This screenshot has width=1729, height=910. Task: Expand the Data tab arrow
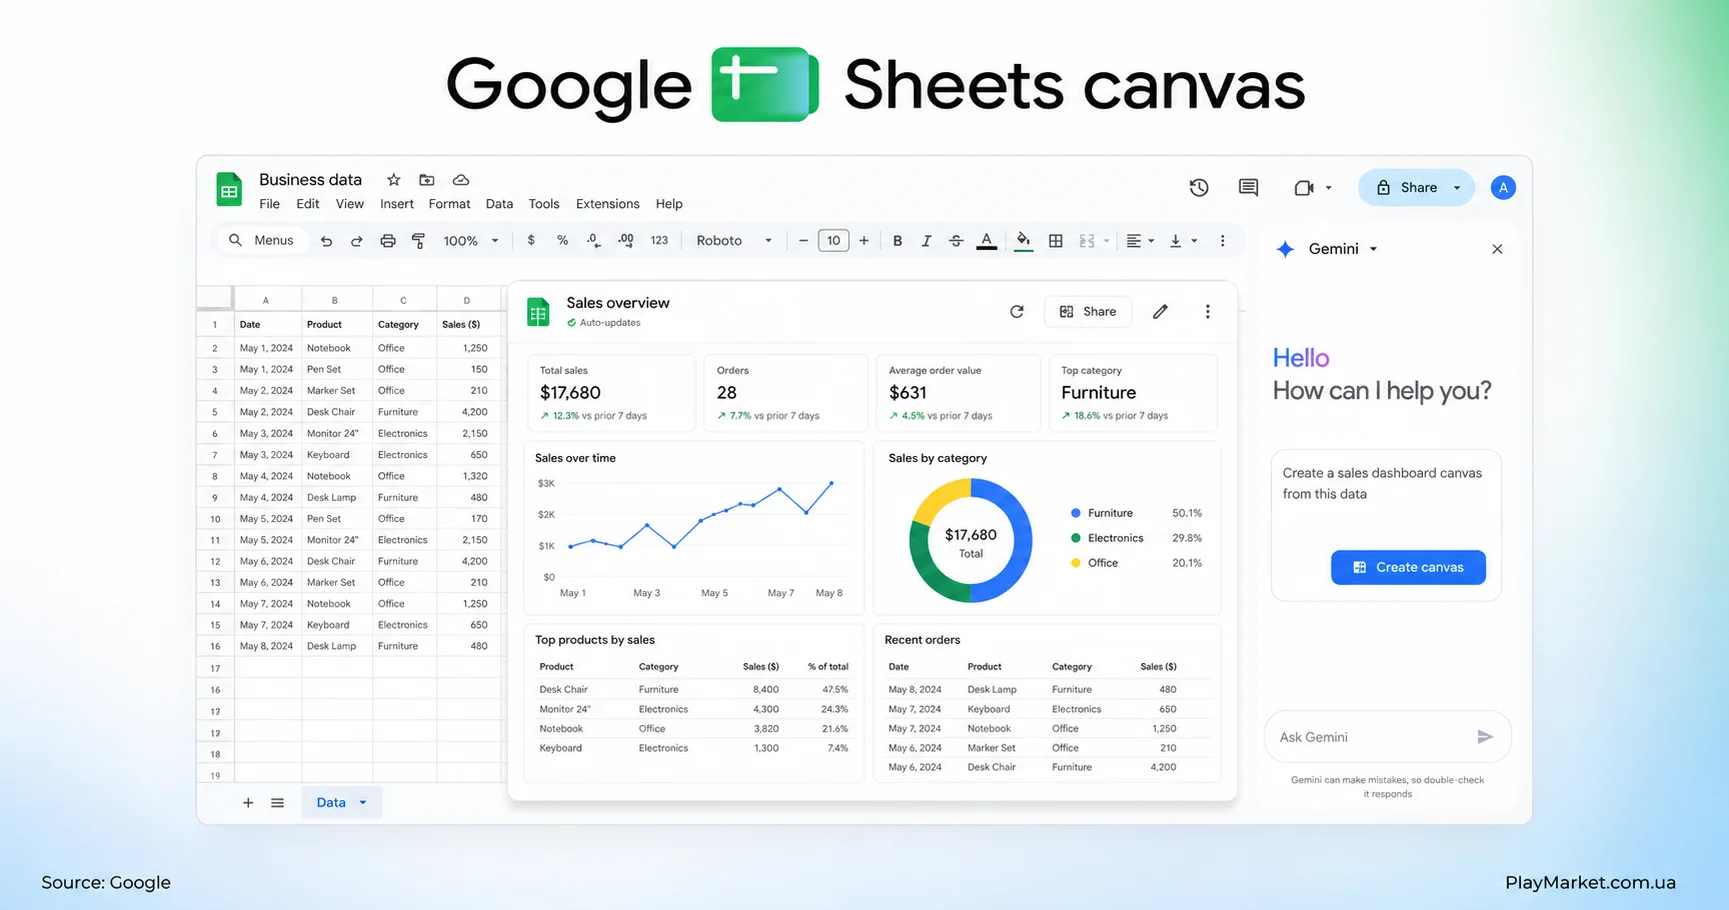click(363, 803)
